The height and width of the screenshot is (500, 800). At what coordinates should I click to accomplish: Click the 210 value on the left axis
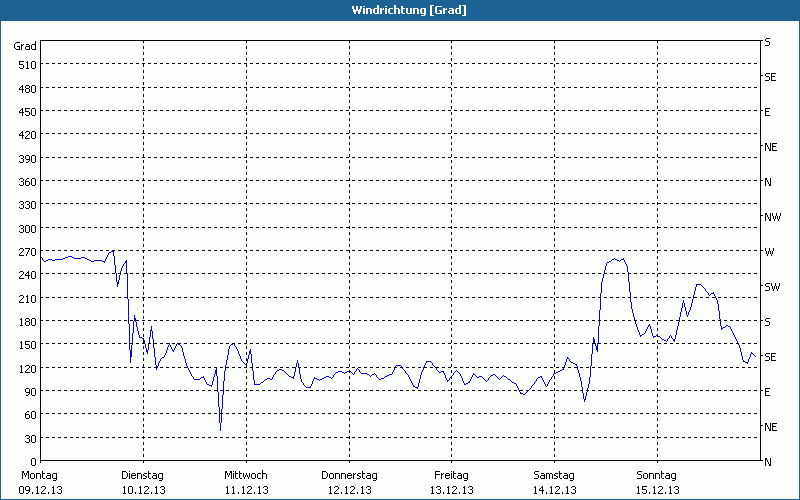28,298
